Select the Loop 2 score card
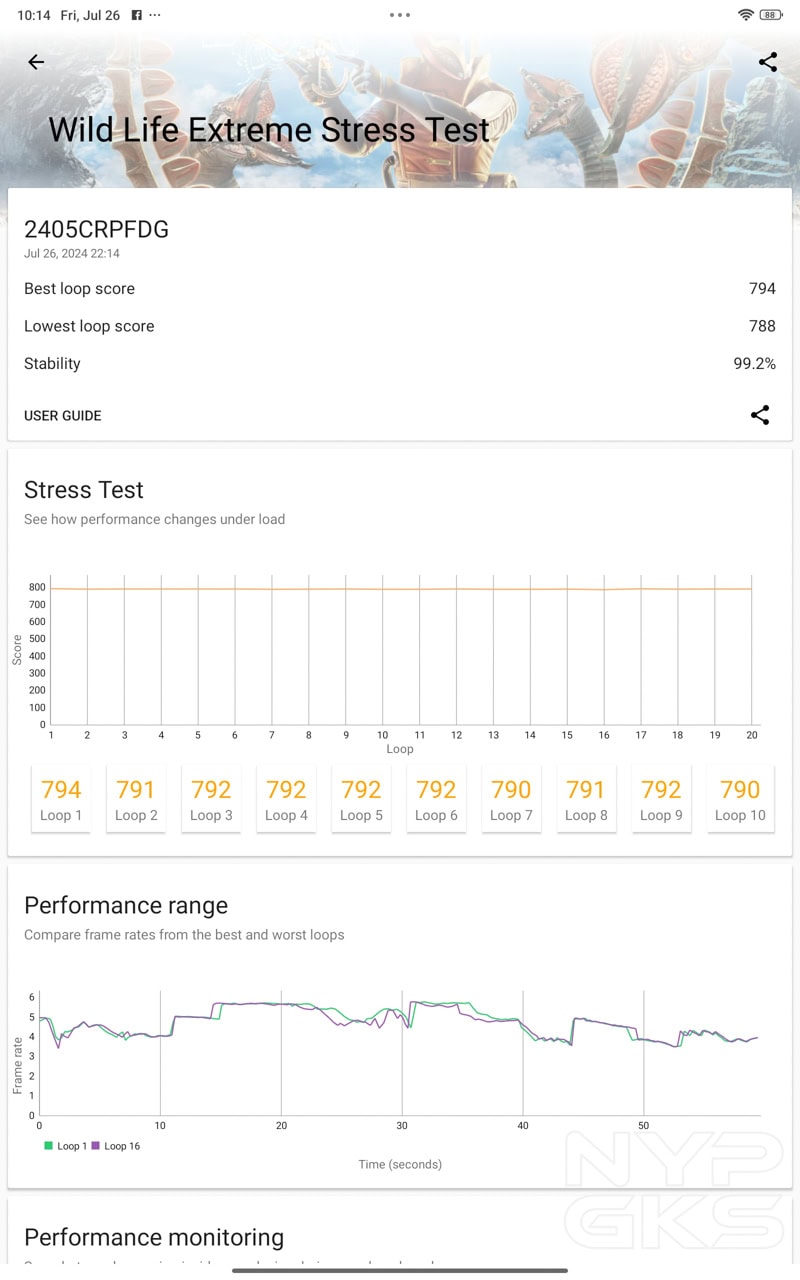 point(136,799)
